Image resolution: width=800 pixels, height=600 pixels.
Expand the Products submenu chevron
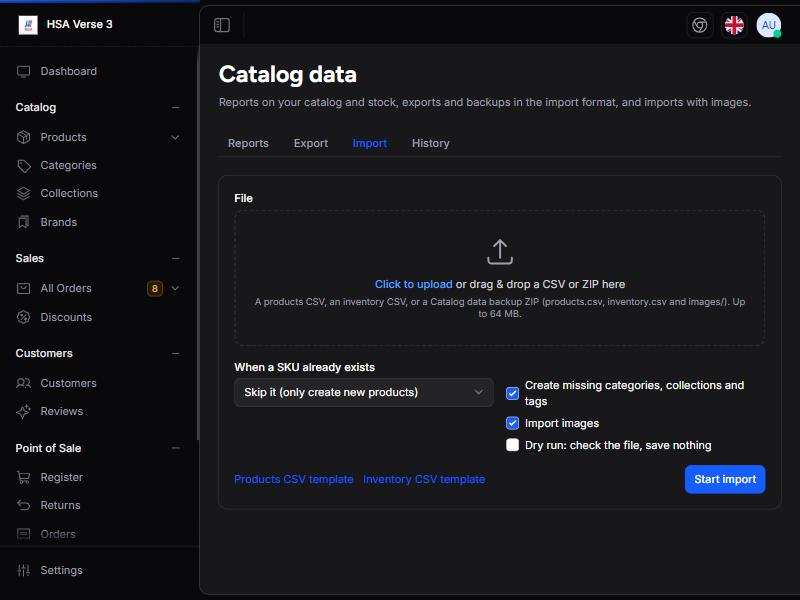pyautogui.click(x=175, y=137)
